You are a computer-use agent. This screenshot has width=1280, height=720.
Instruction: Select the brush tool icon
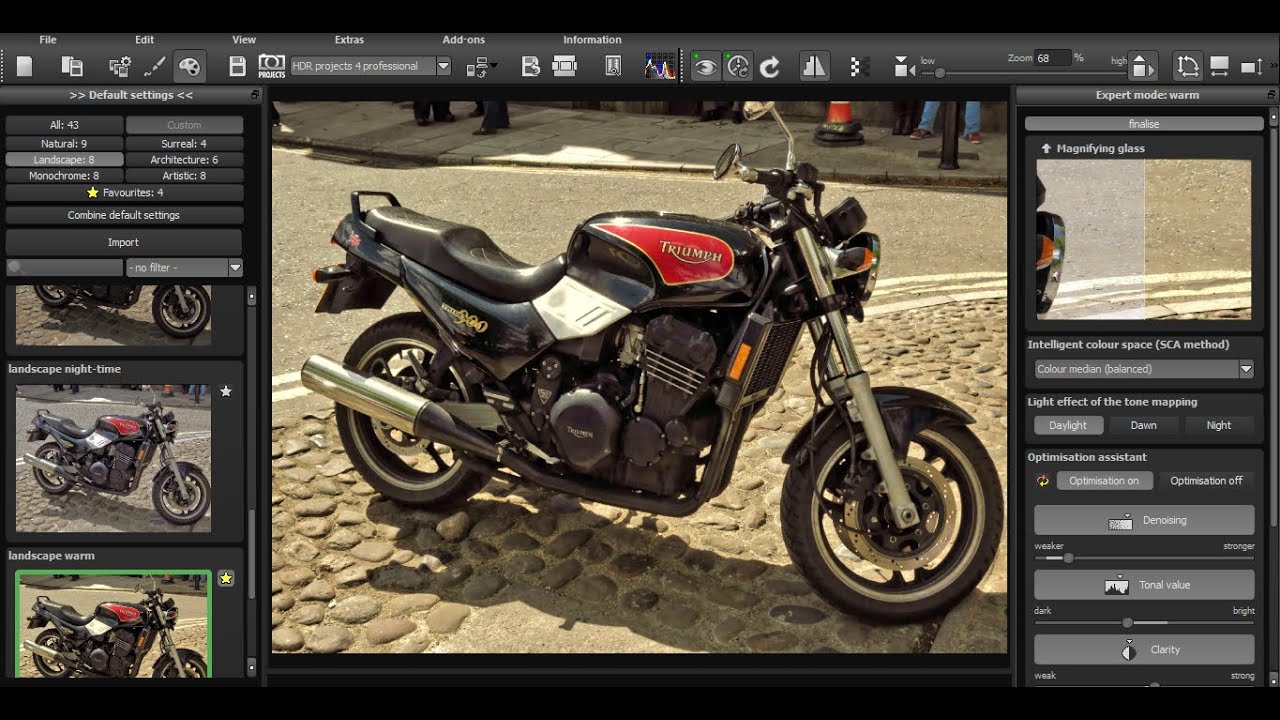[x=155, y=67]
